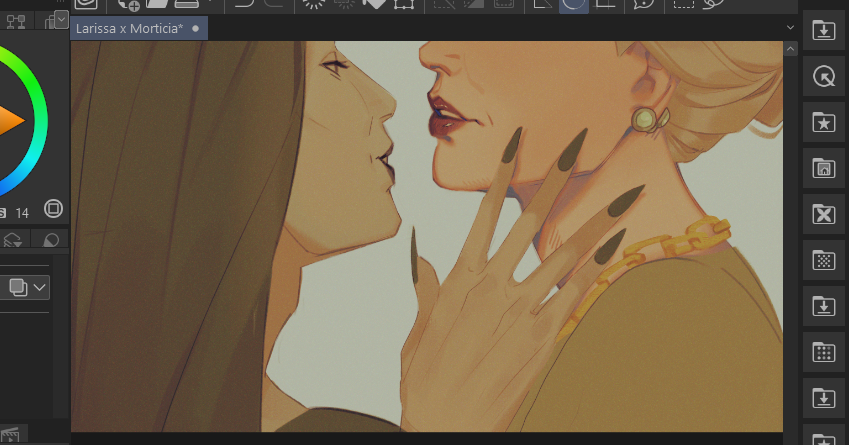Image resolution: width=849 pixels, height=445 pixels.
Task: Toggle snap to grid icon
Action: click(x=606, y=4)
